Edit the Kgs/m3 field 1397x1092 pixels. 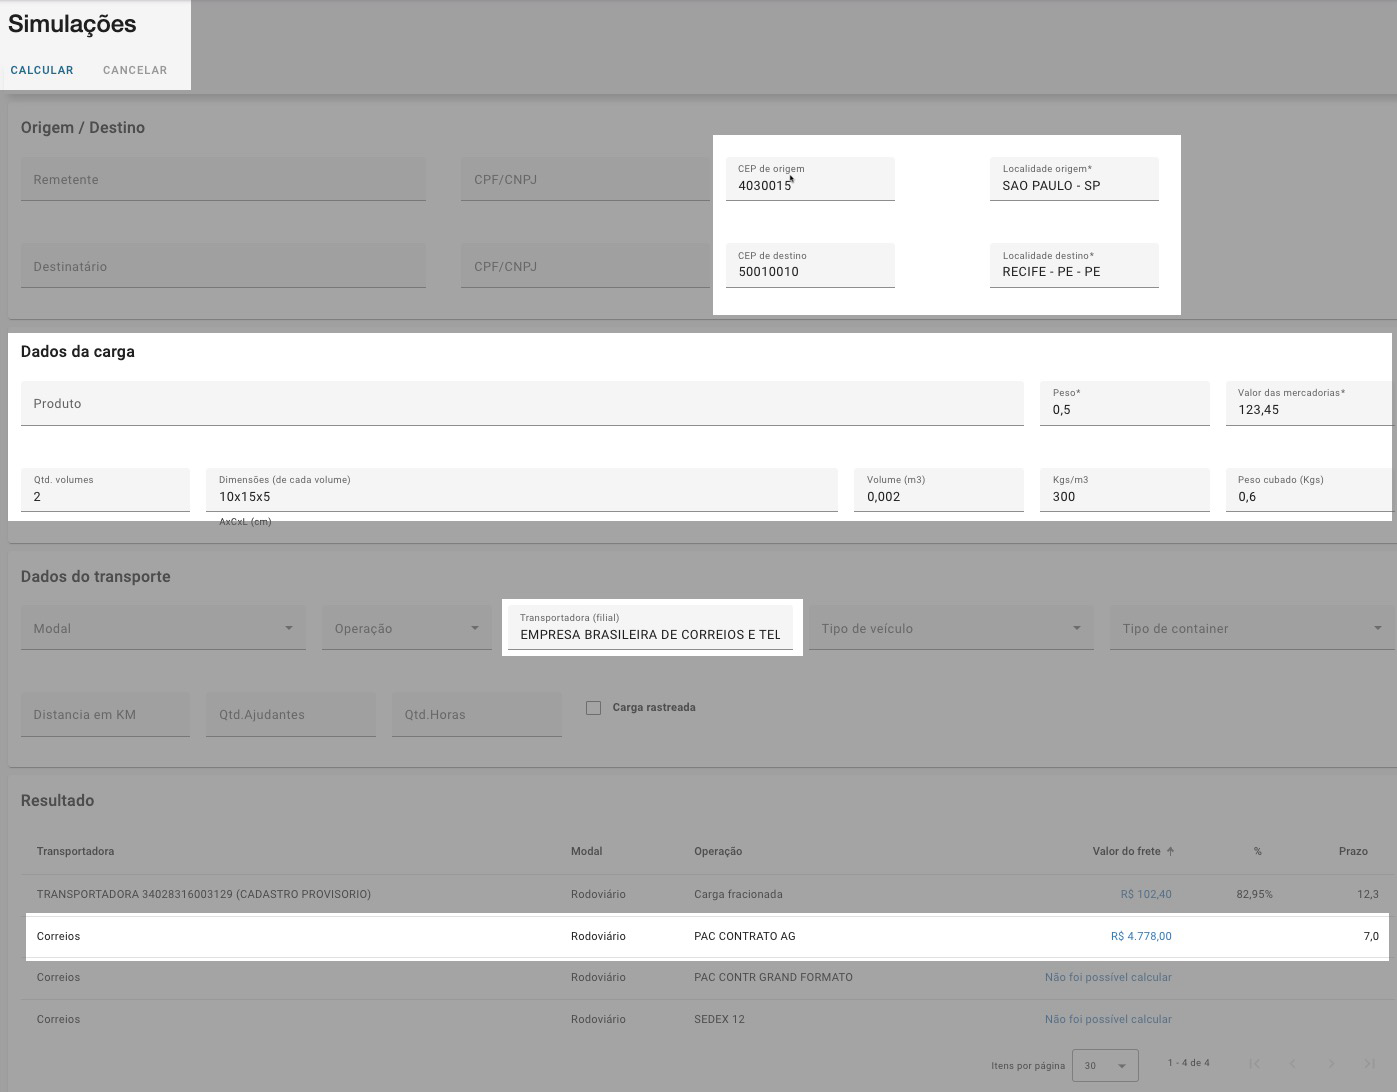[x=1125, y=490]
